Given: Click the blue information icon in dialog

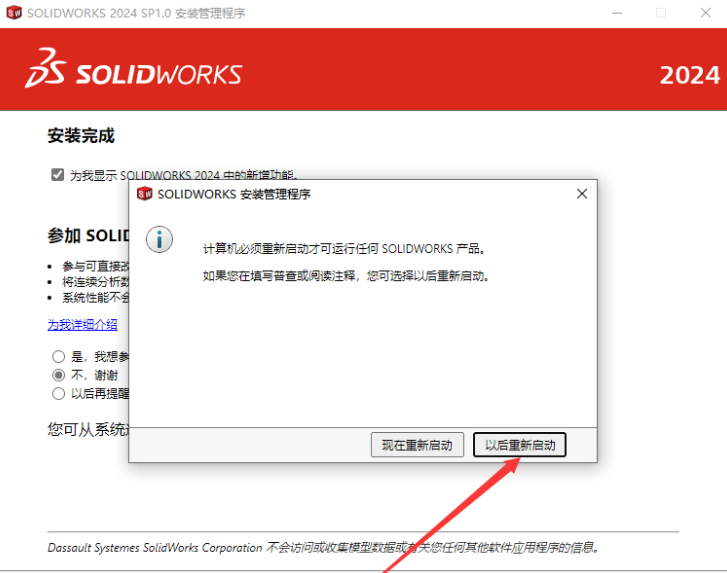Looking at the screenshot, I should coord(159,240).
